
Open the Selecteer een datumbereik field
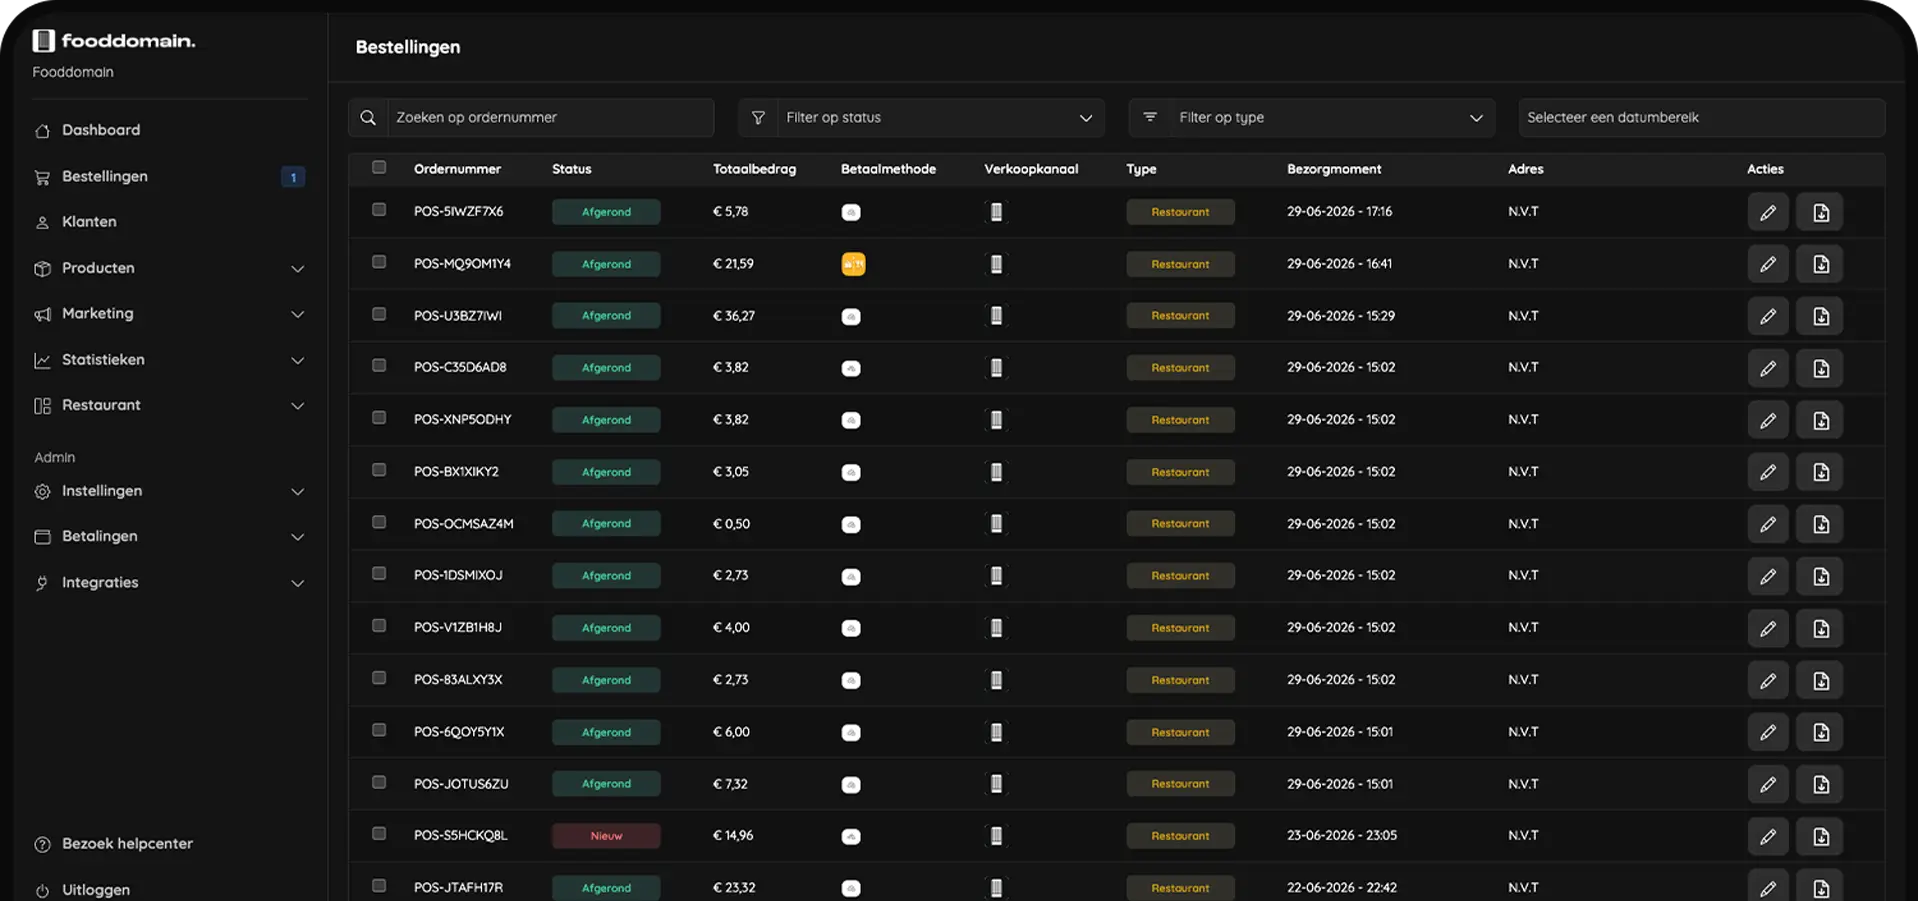[1702, 117]
